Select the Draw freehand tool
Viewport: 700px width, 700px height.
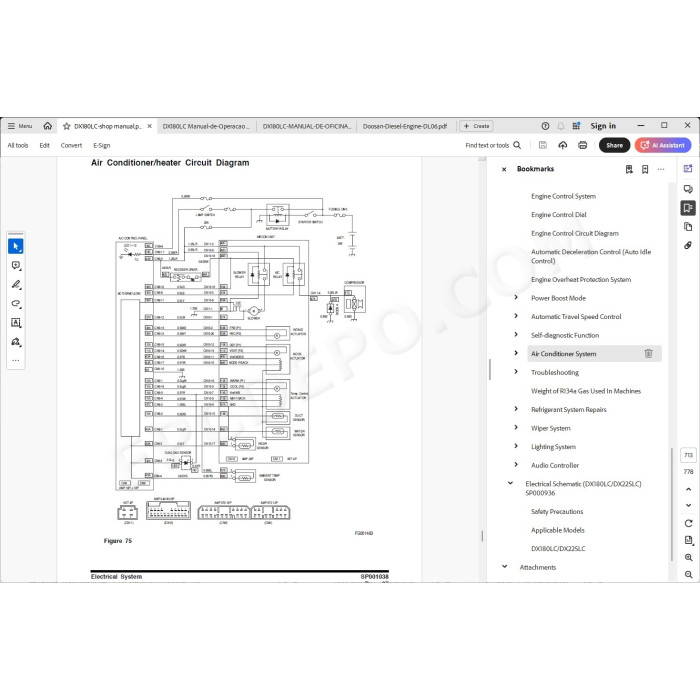16,304
